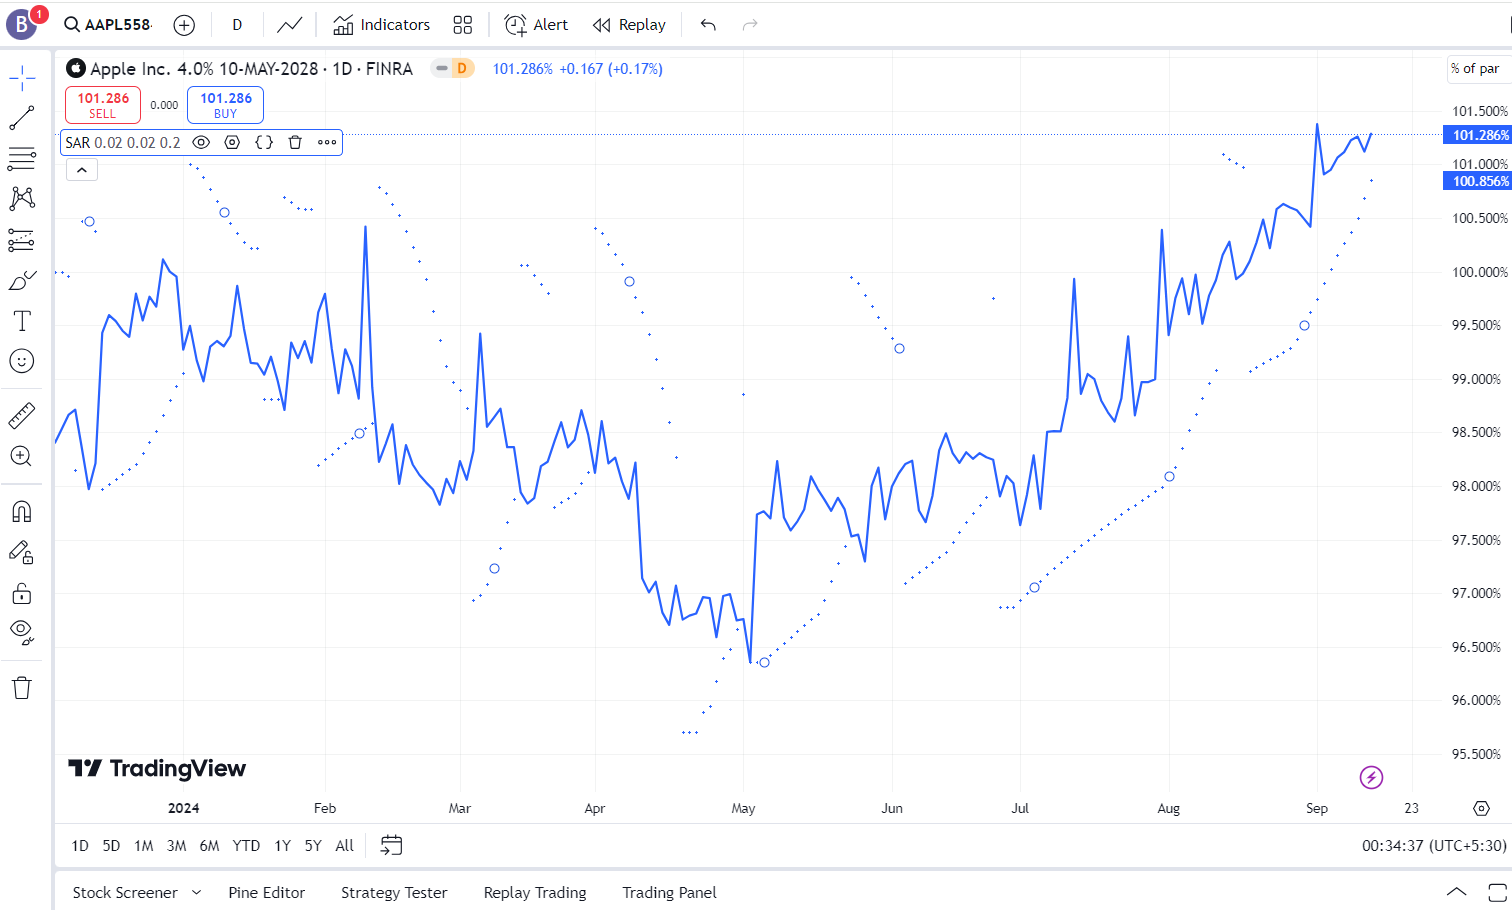Image resolution: width=1512 pixels, height=910 pixels.
Task: Open the chart line style selector
Action: click(290, 25)
